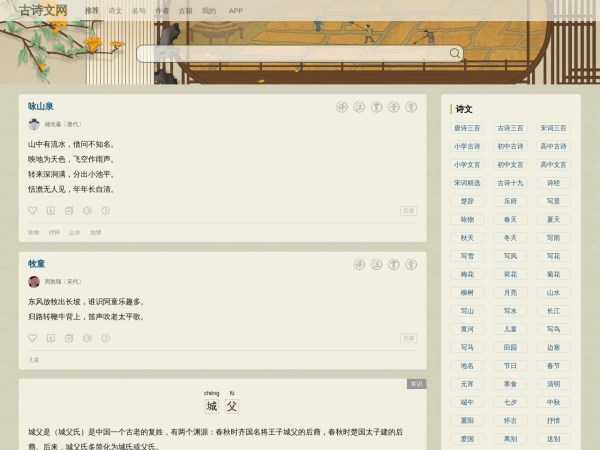Expand the more-options icon under 咏山泉

point(105,211)
